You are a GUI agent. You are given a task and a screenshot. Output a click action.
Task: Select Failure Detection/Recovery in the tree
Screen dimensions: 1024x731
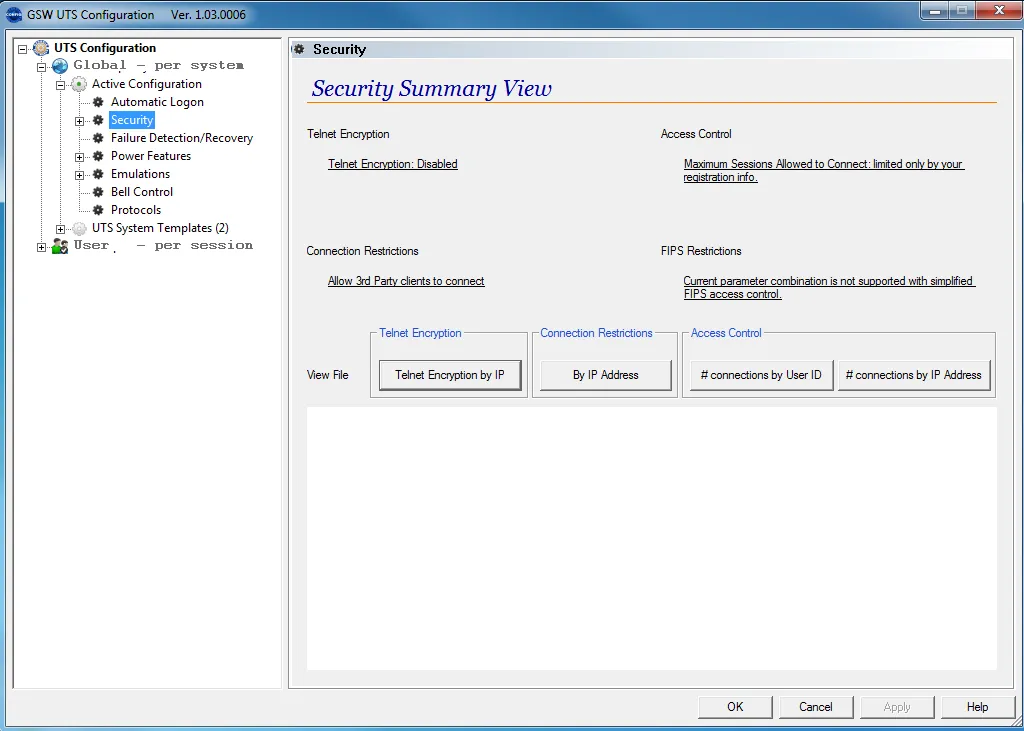coord(182,138)
